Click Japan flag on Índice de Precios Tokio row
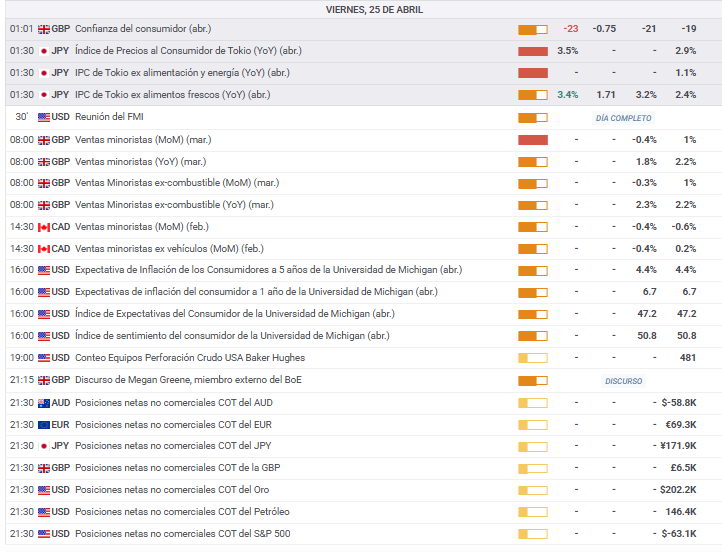 pos(44,51)
